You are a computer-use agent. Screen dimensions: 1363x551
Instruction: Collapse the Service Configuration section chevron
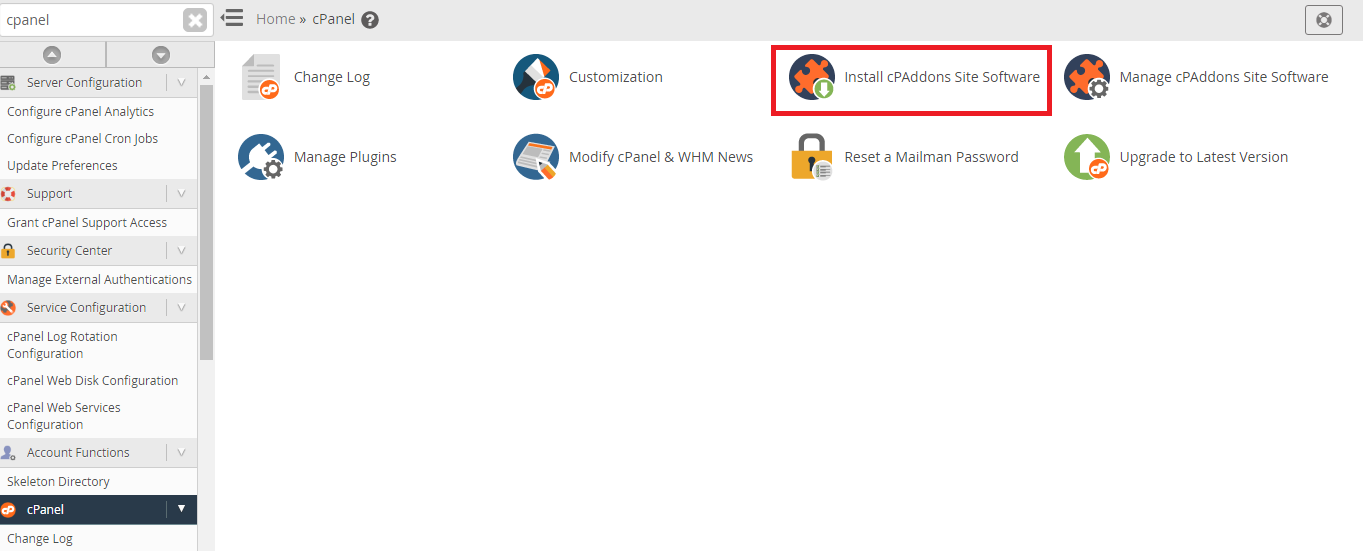[x=181, y=308]
